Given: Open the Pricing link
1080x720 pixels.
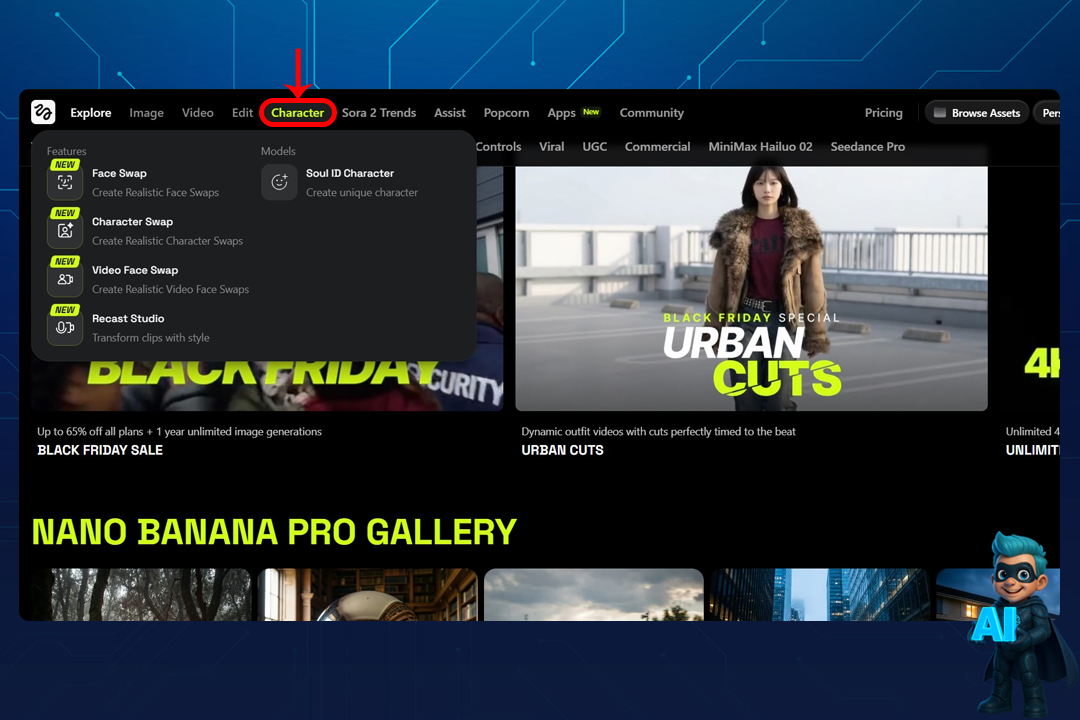Looking at the screenshot, I should point(883,113).
